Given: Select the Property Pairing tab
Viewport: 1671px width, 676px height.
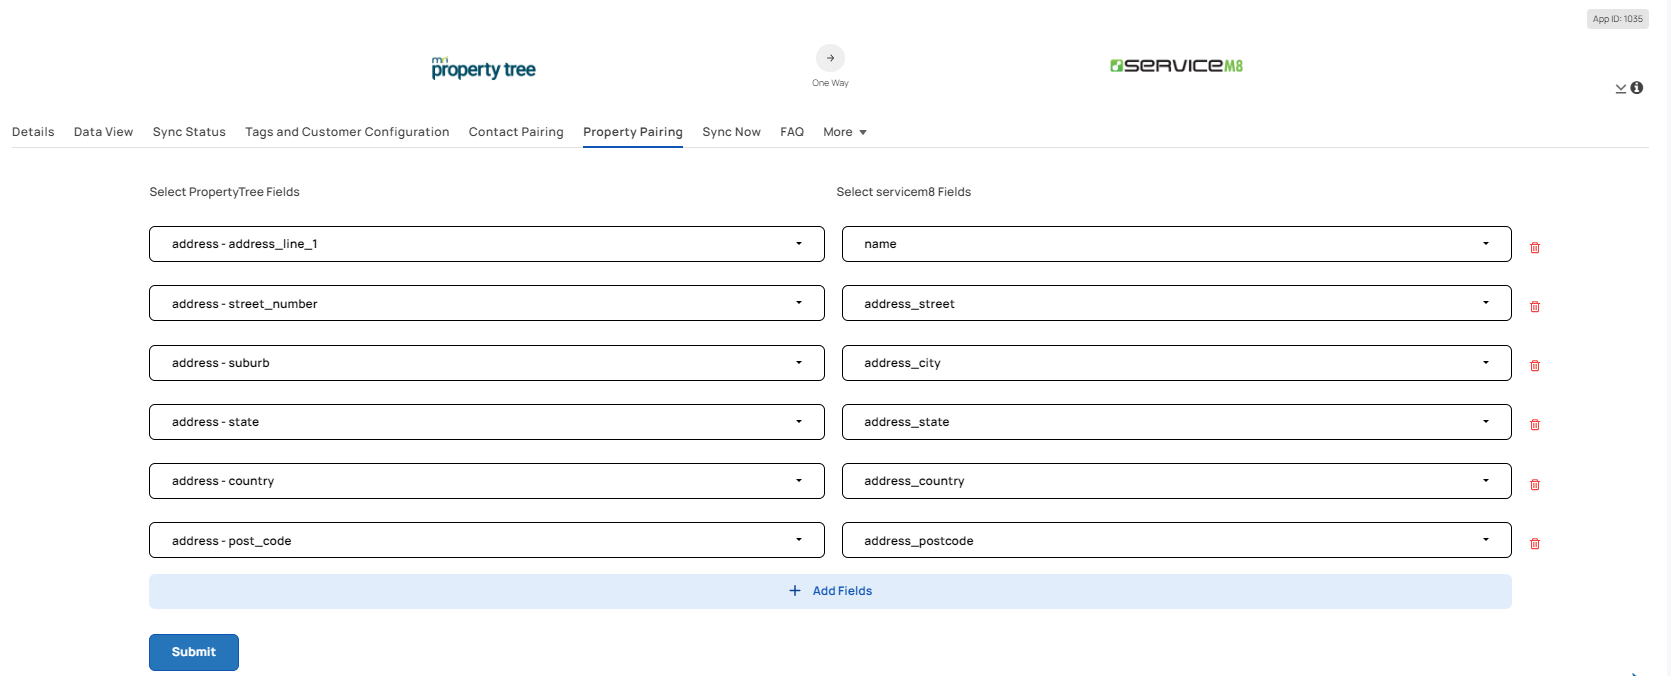Looking at the screenshot, I should [633, 132].
